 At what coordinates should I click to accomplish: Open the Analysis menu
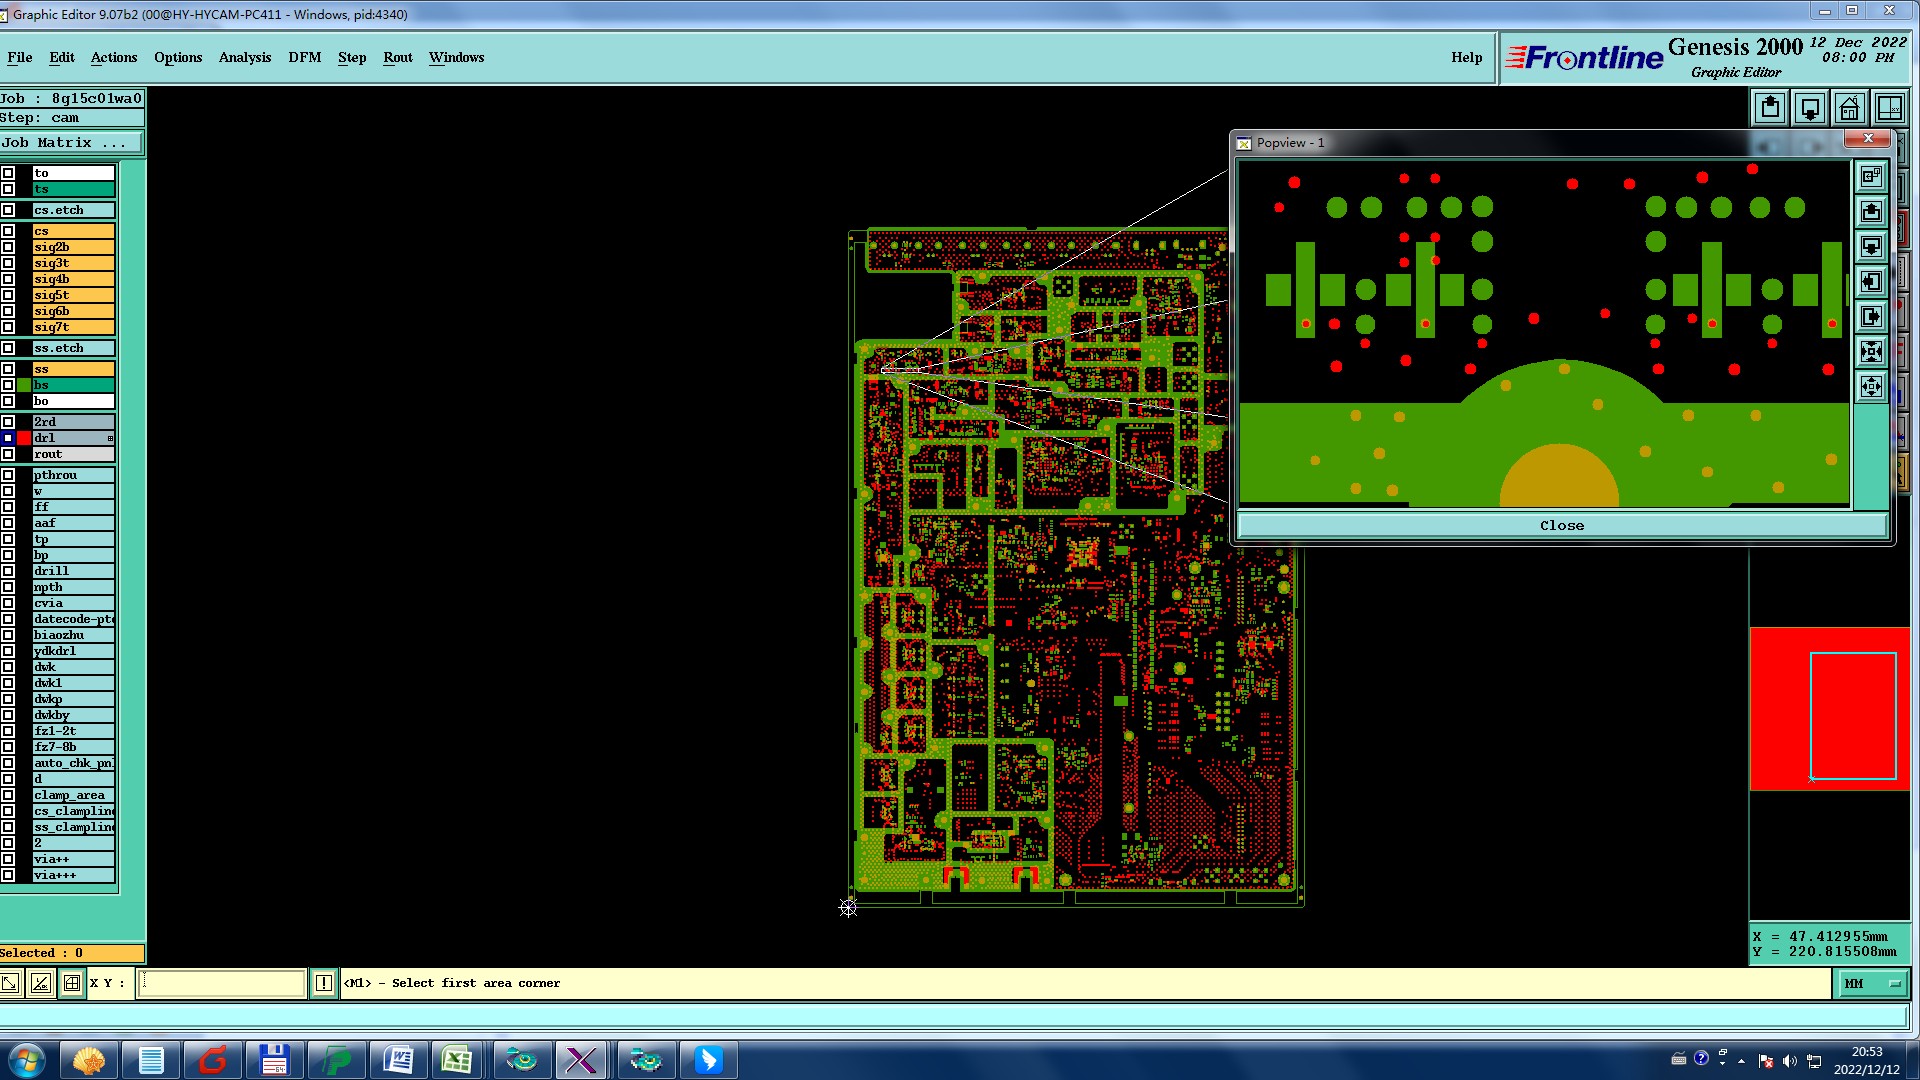click(245, 57)
